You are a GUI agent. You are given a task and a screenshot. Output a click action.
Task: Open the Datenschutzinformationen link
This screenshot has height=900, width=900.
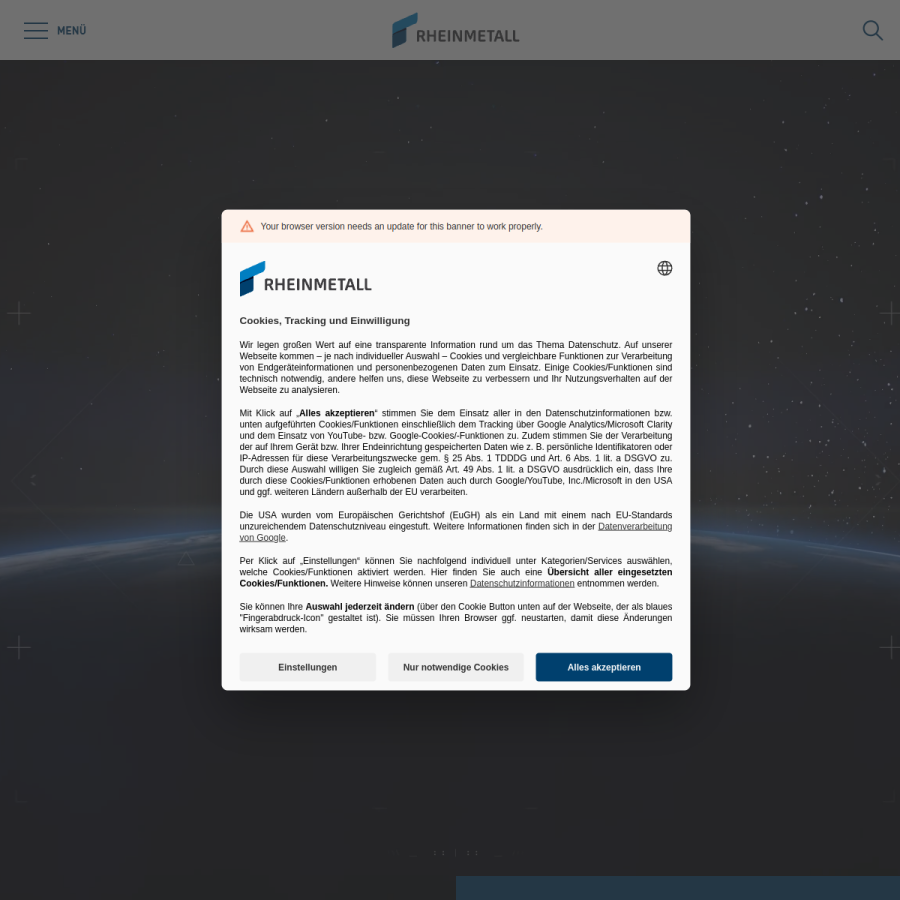(x=522, y=583)
